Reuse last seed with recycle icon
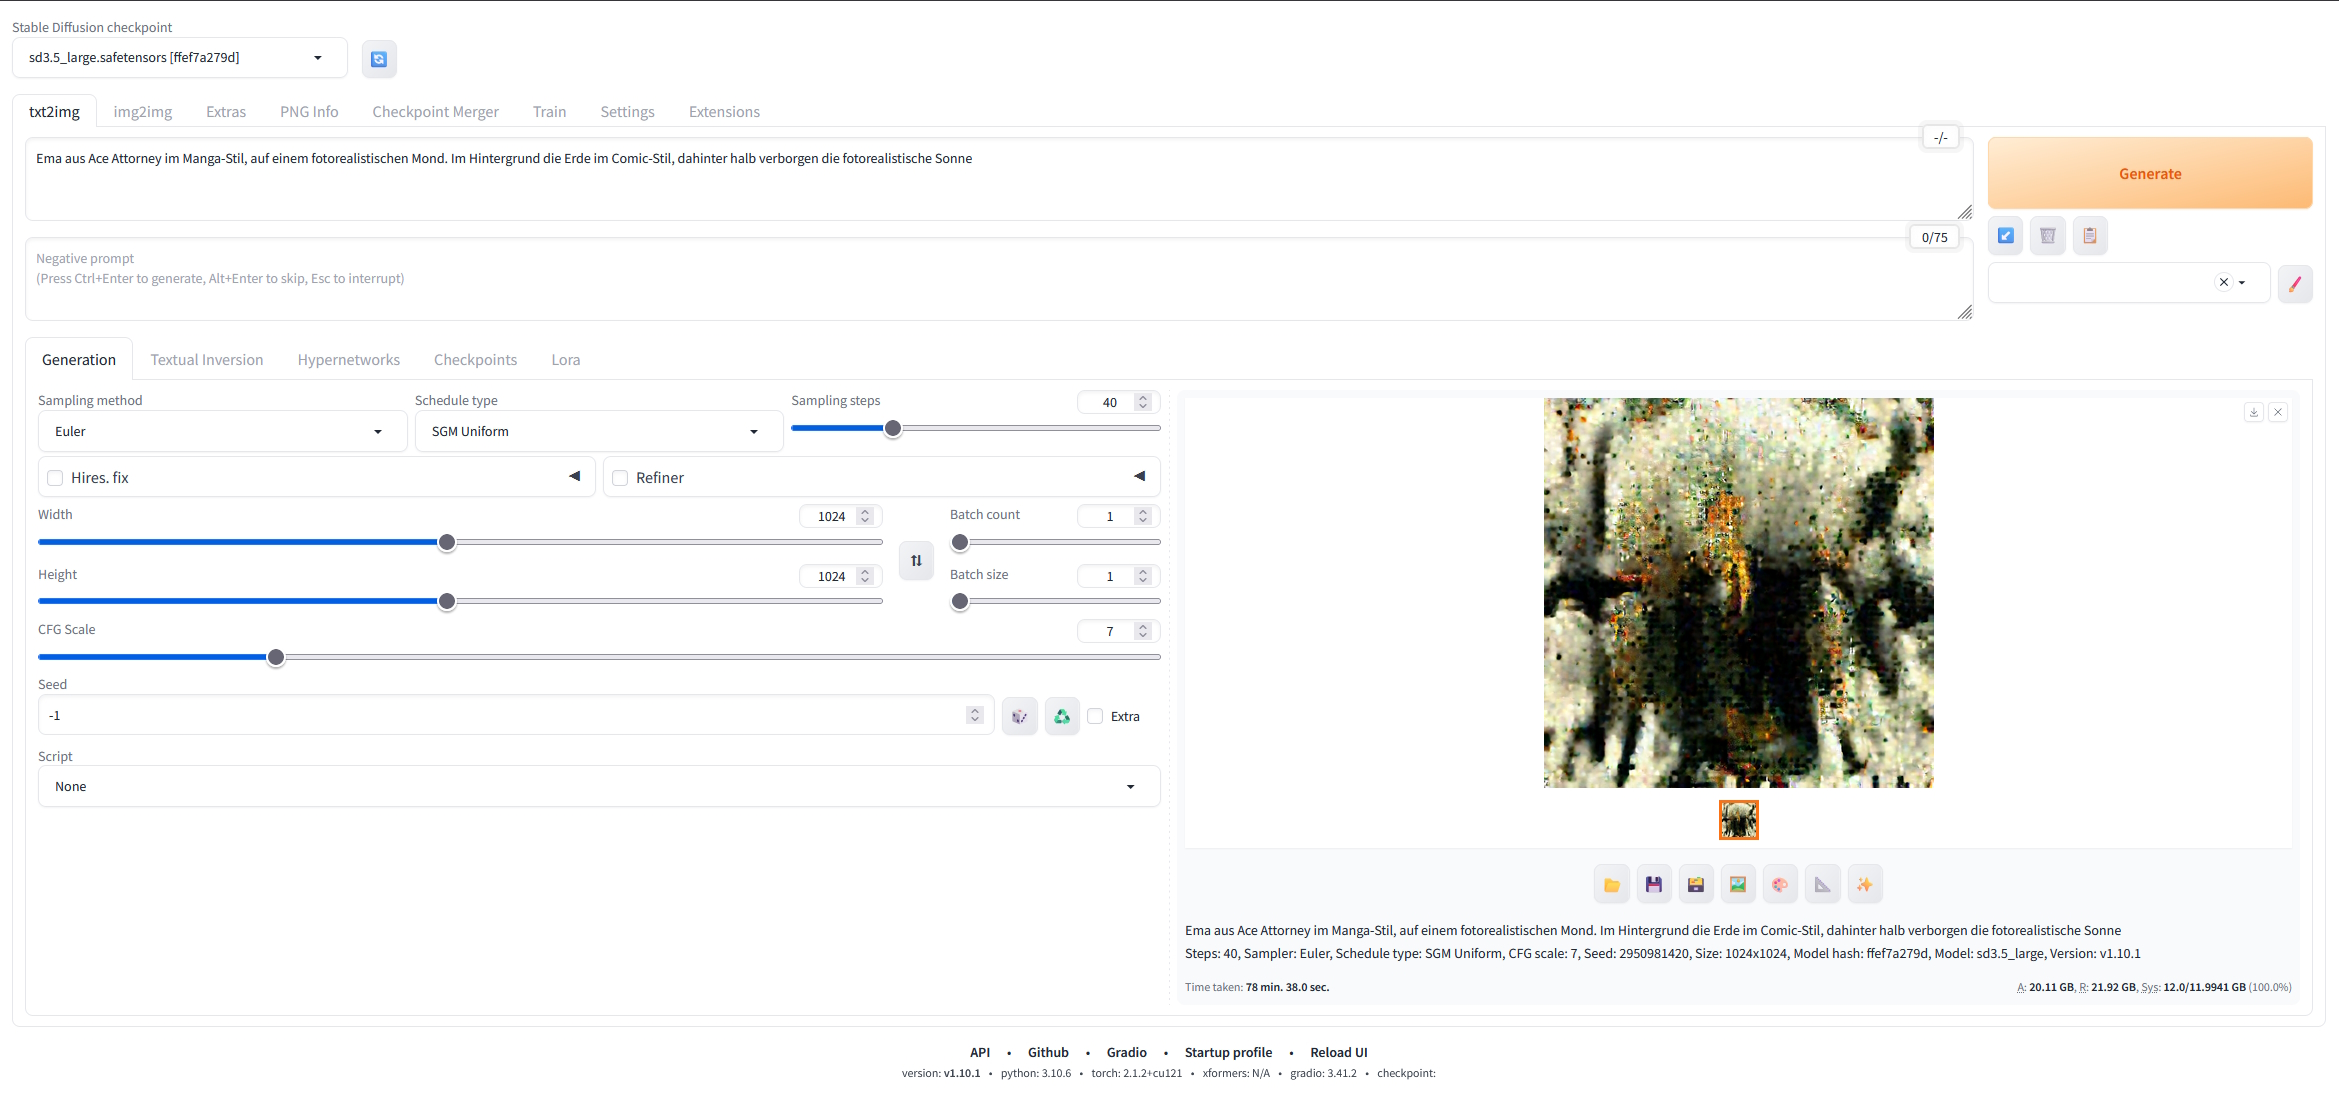 click(1062, 716)
